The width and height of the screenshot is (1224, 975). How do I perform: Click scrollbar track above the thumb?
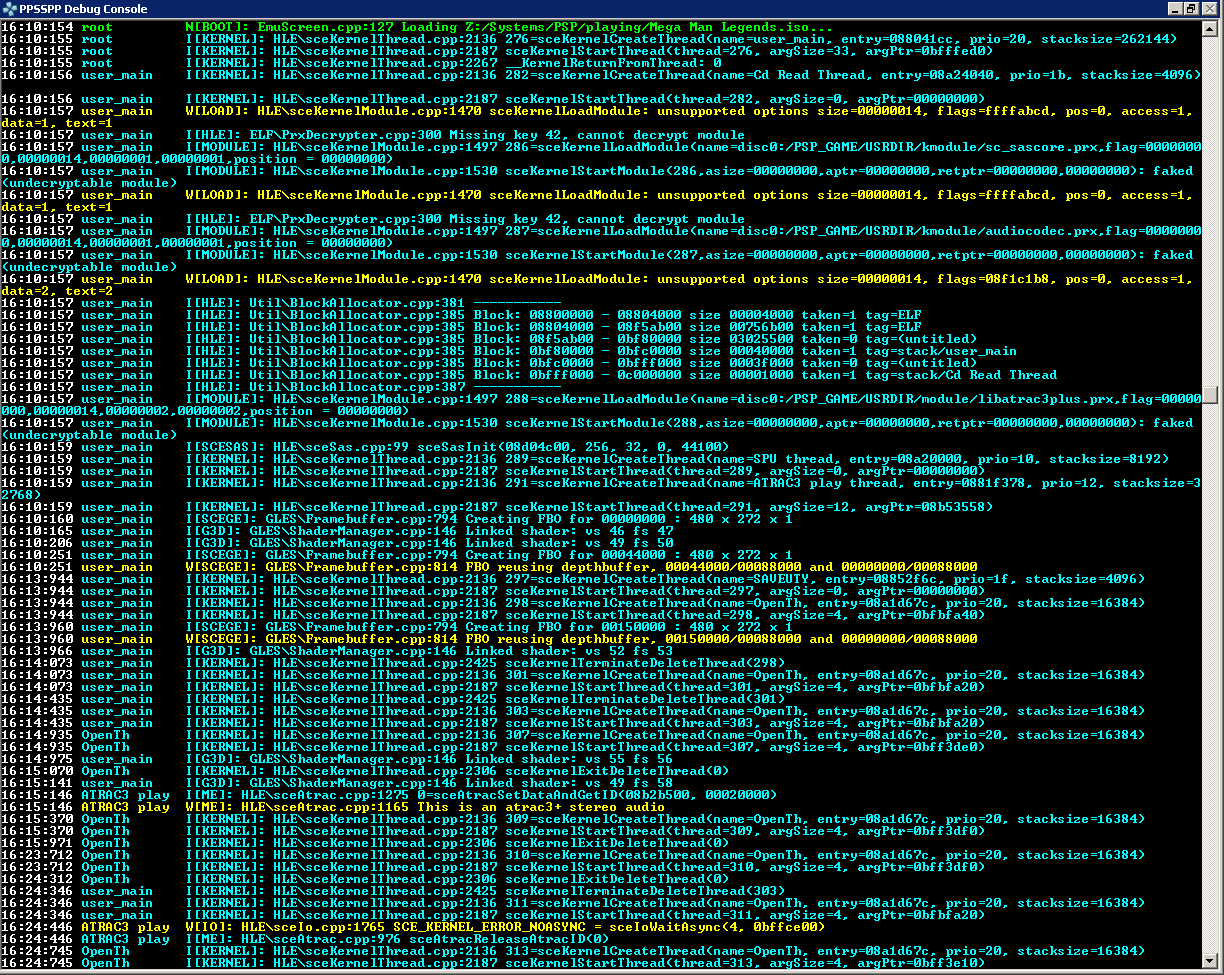pyautogui.click(x=1212, y=200)
